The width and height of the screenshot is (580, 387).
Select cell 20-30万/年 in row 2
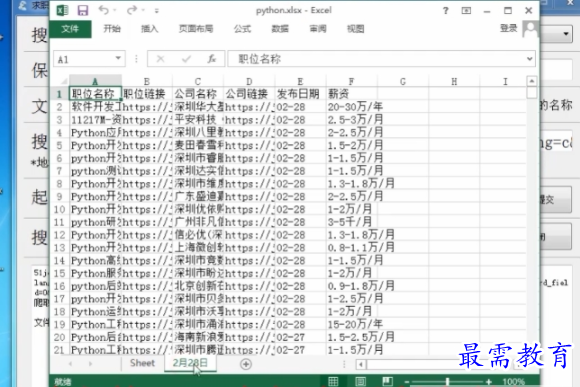click(351, 107)
